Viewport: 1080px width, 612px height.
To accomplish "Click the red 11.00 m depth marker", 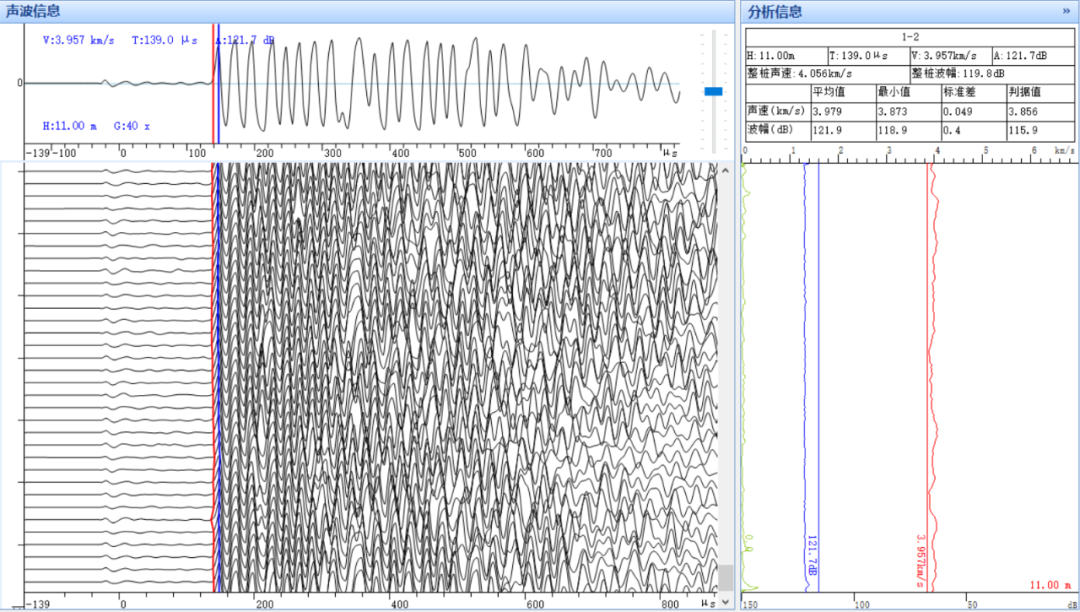I will tap(1050, 585).
